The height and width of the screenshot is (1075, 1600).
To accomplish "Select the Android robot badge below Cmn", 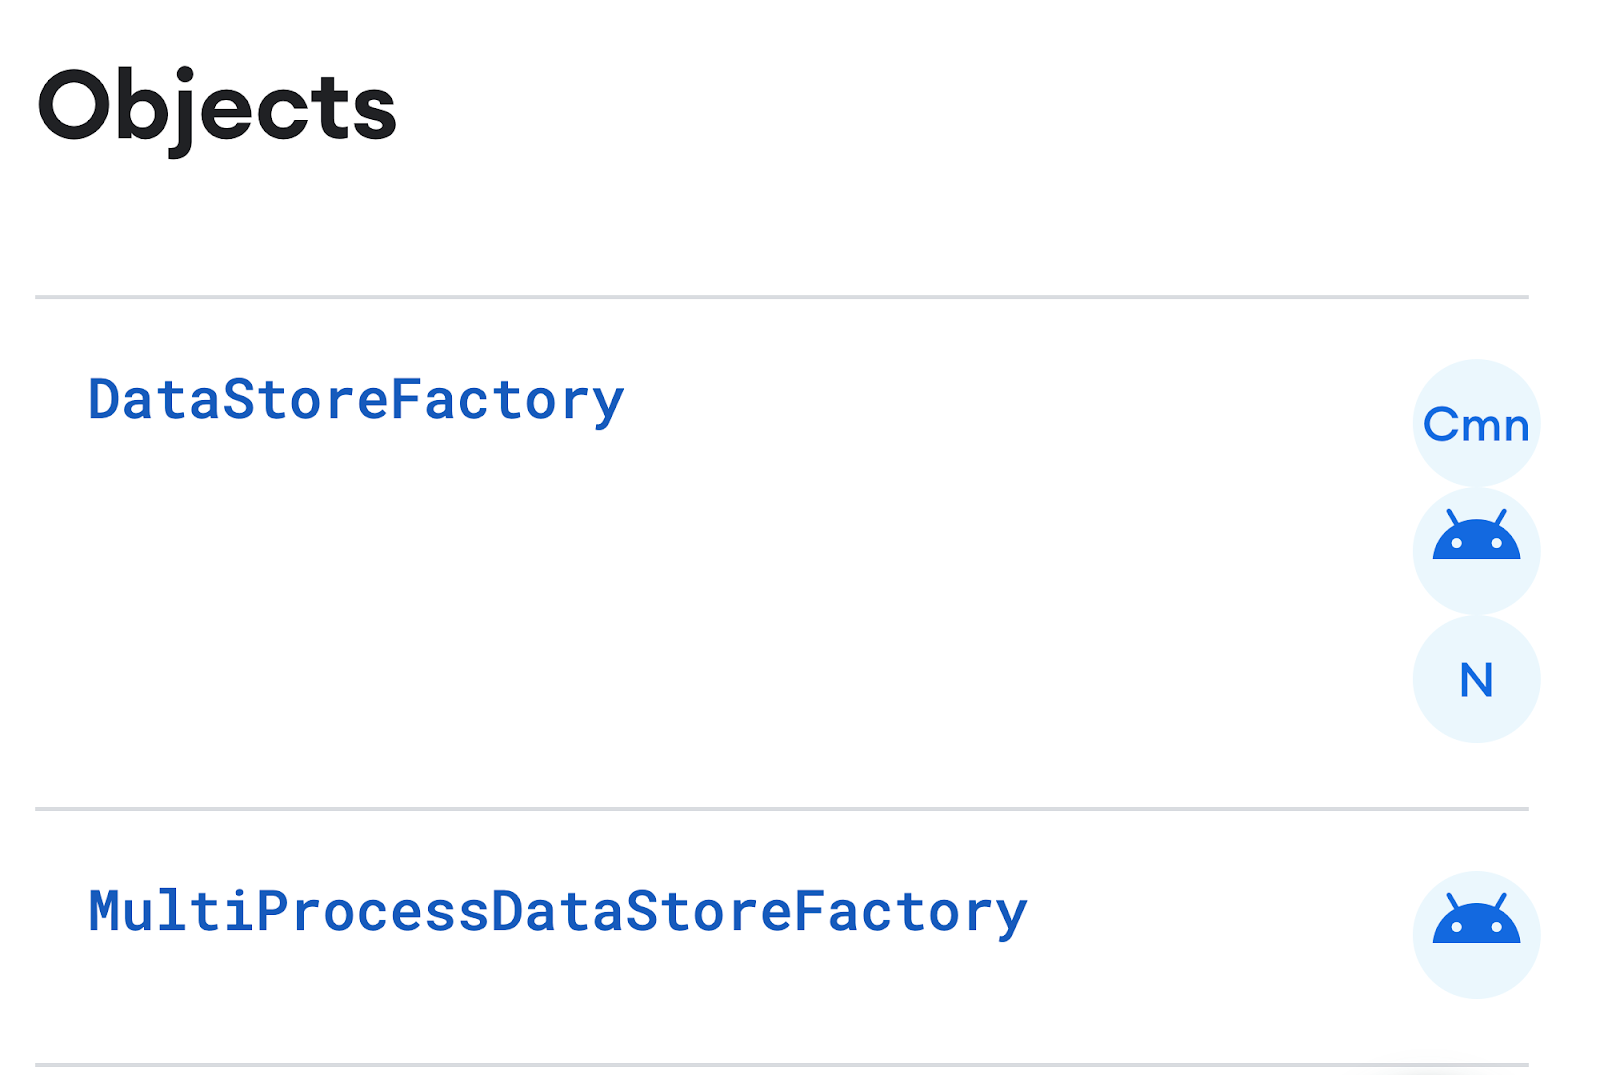I will (x=1476, y=551).
